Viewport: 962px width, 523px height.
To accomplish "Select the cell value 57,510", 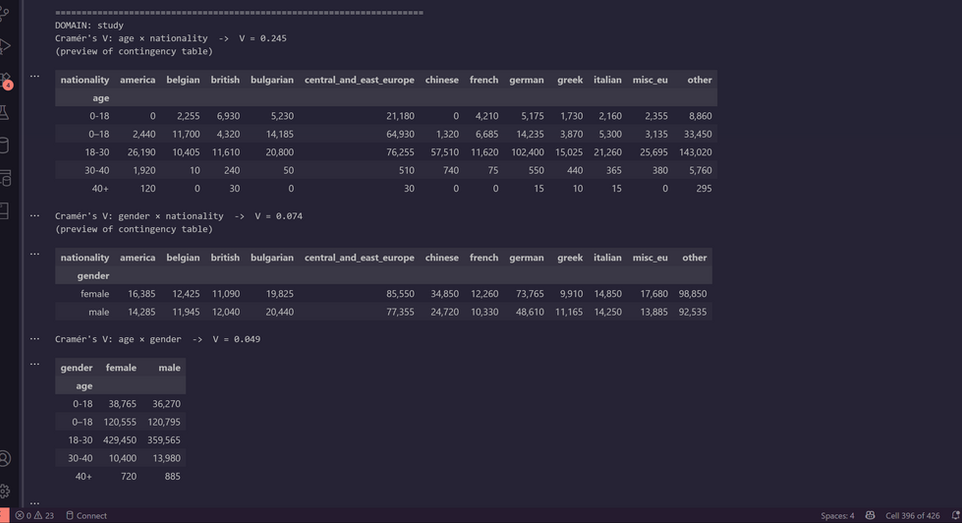I will (x=445, y=152).
